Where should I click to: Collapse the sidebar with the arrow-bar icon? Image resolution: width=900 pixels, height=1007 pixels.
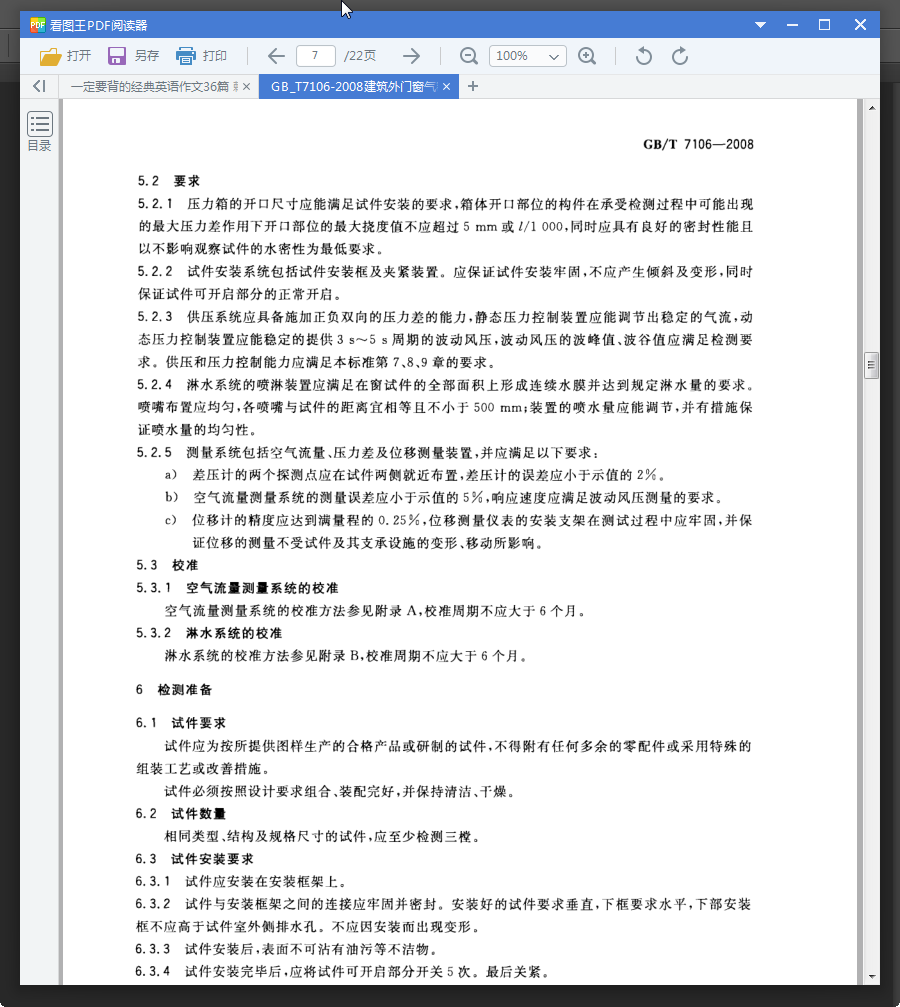(x=40, y=86)
